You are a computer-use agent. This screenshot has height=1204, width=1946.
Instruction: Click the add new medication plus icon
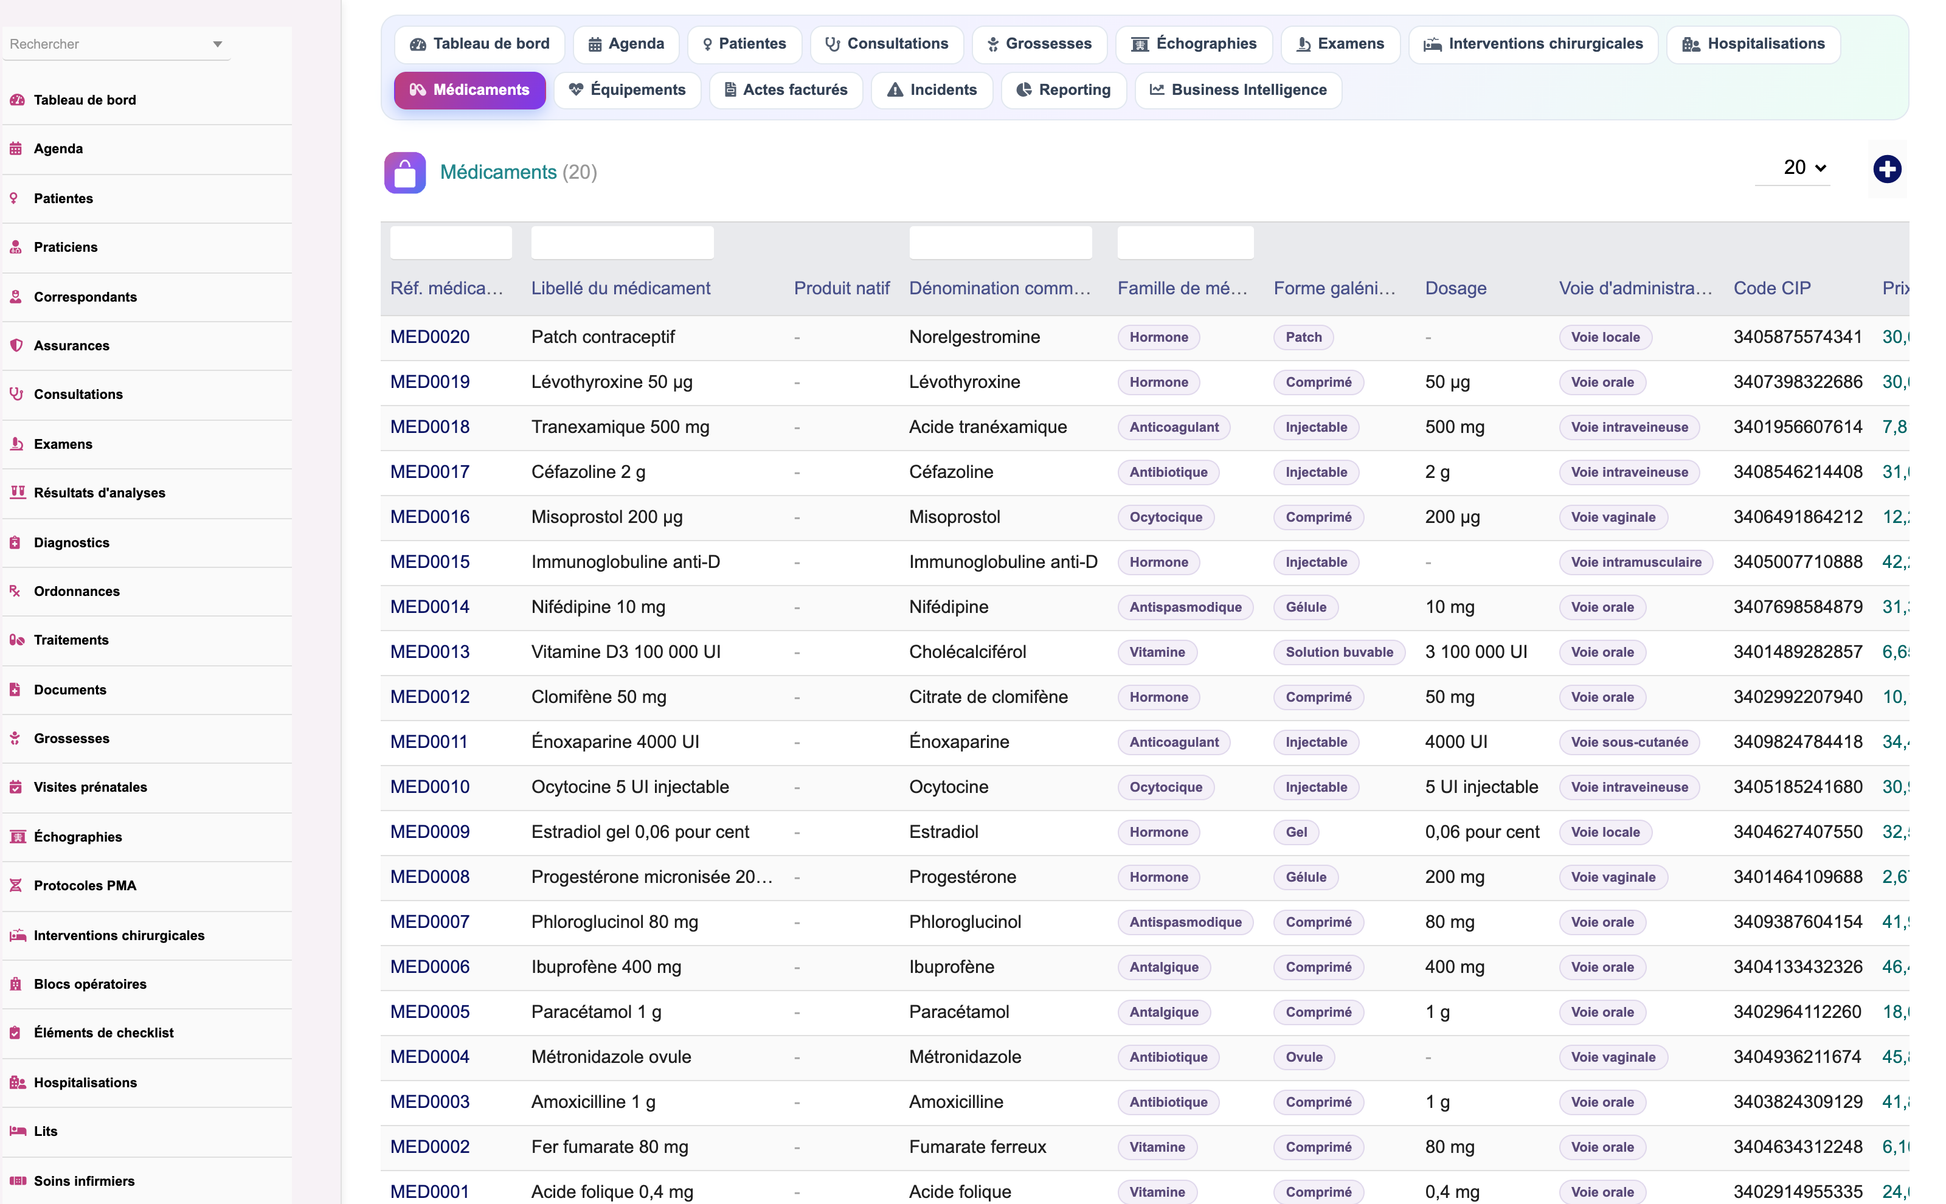[x=1887, y=169]
